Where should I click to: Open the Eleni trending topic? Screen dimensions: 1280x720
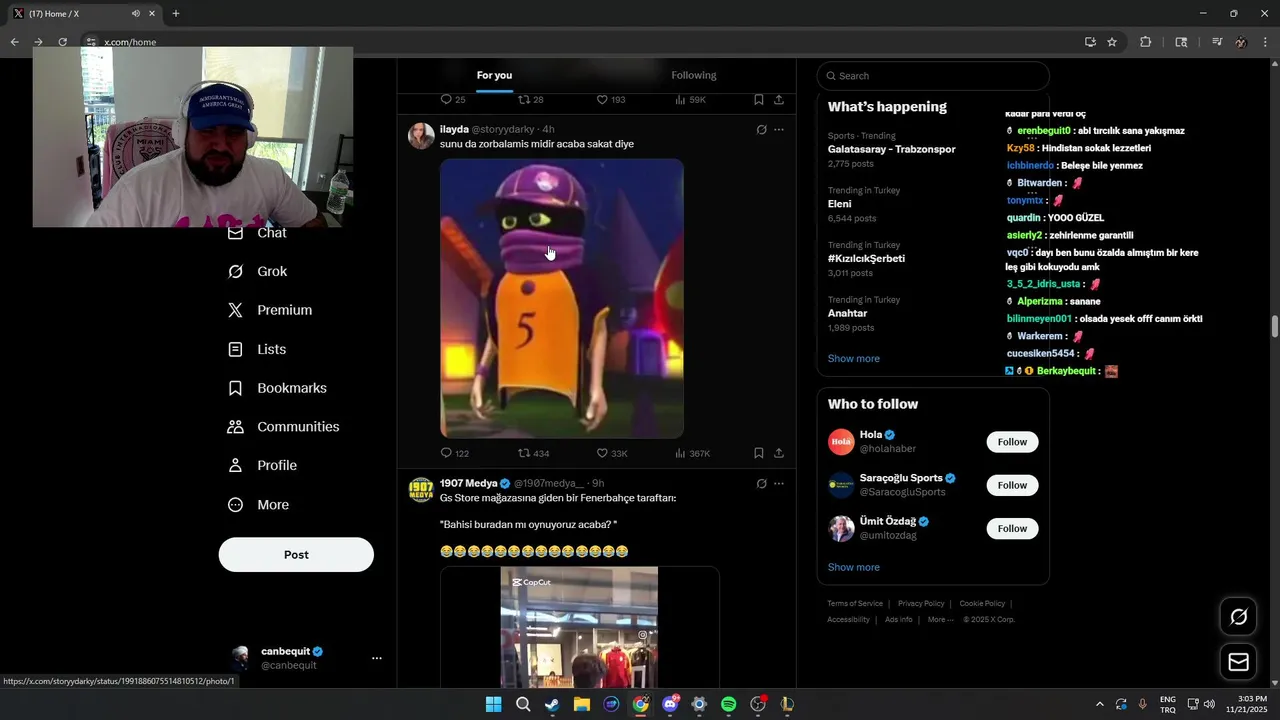(840, 204)
